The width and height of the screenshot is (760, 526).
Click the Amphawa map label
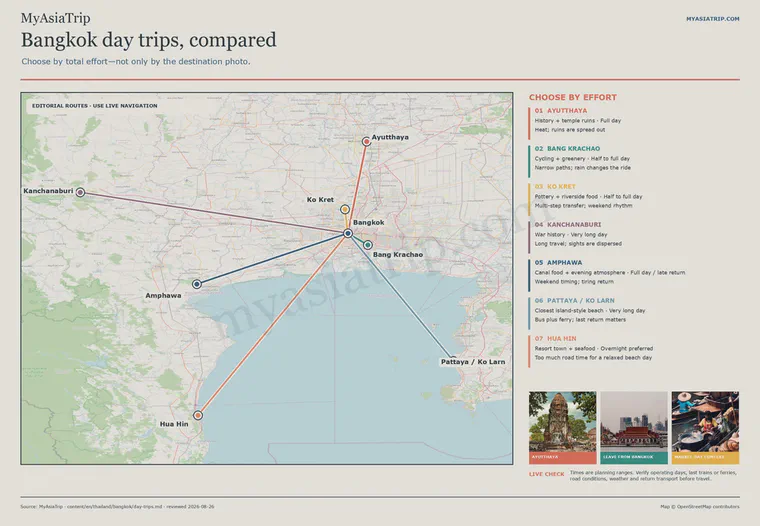click(163, 296)
